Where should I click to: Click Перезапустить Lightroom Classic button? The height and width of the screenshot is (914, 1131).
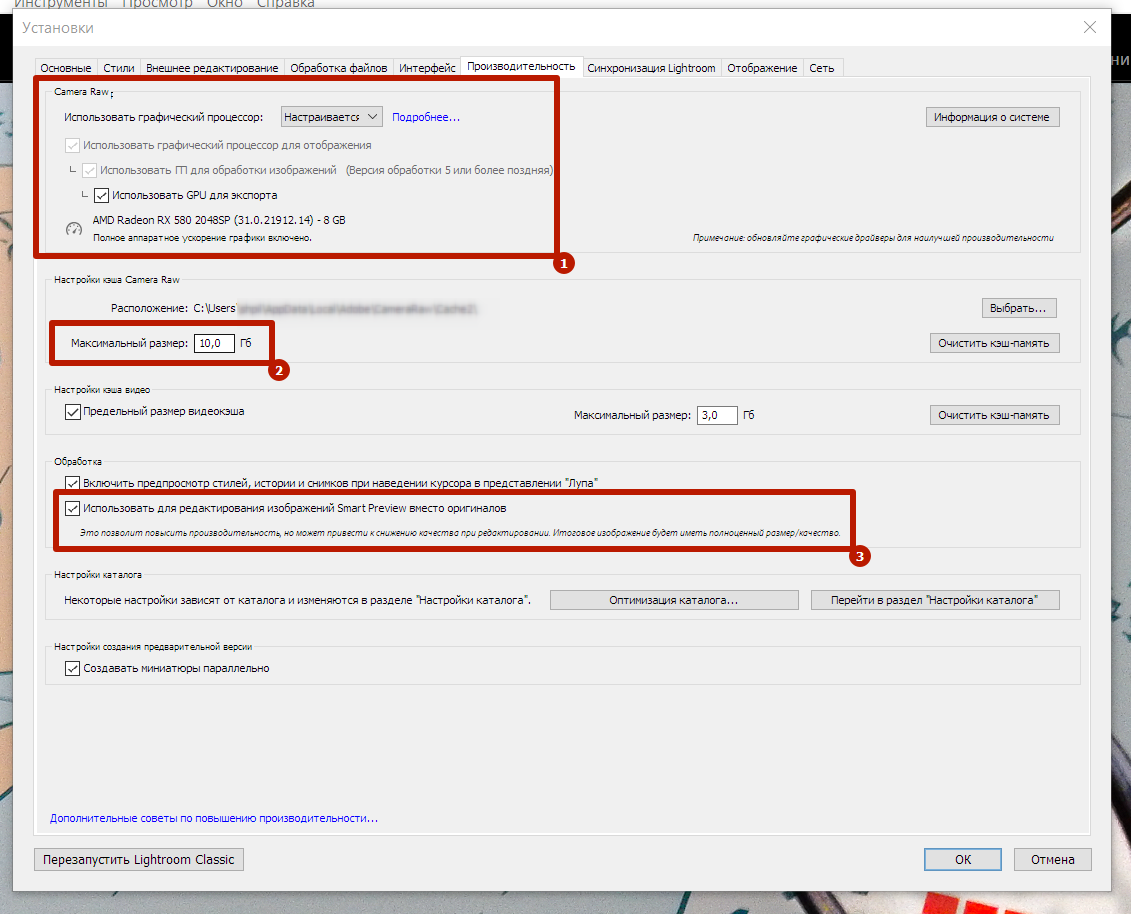(138, 860)
